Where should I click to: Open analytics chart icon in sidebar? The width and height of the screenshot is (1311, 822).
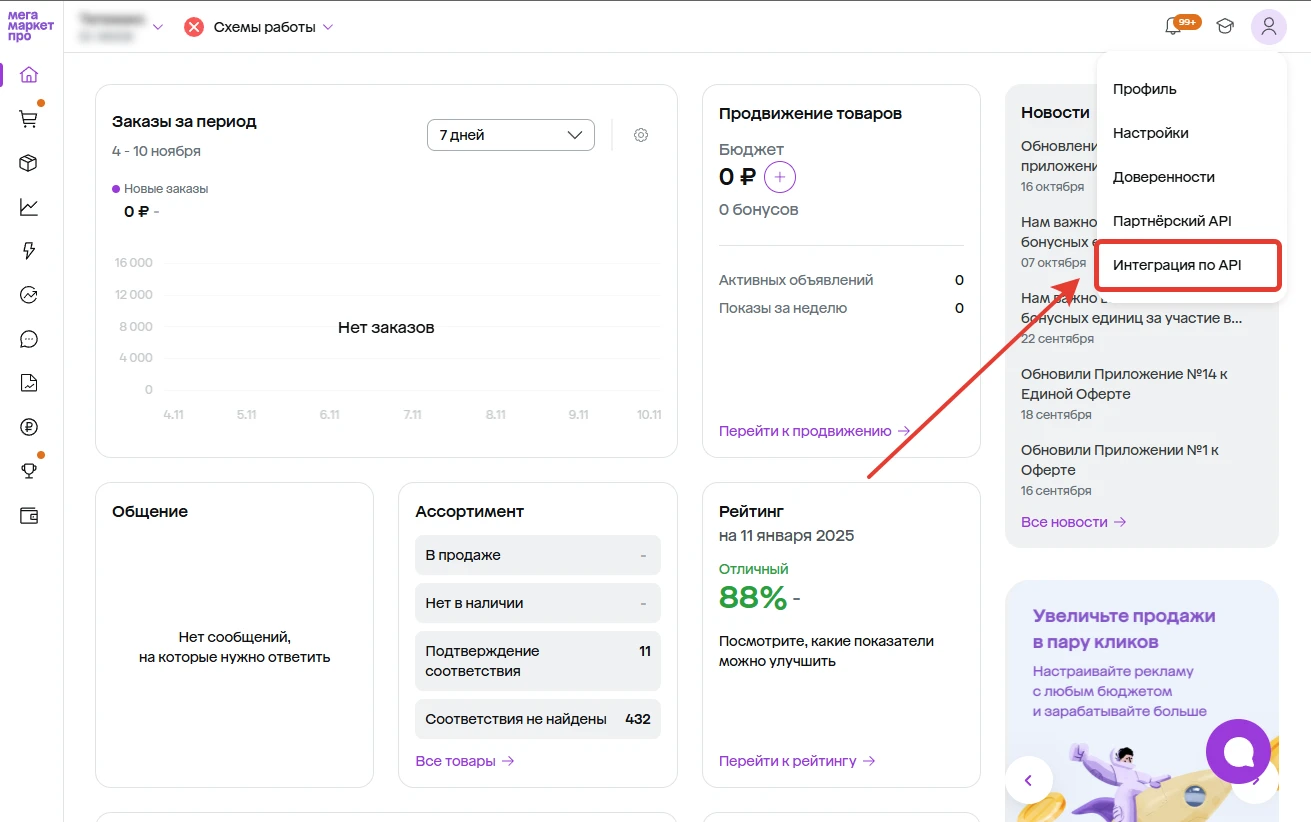[29, 207]
